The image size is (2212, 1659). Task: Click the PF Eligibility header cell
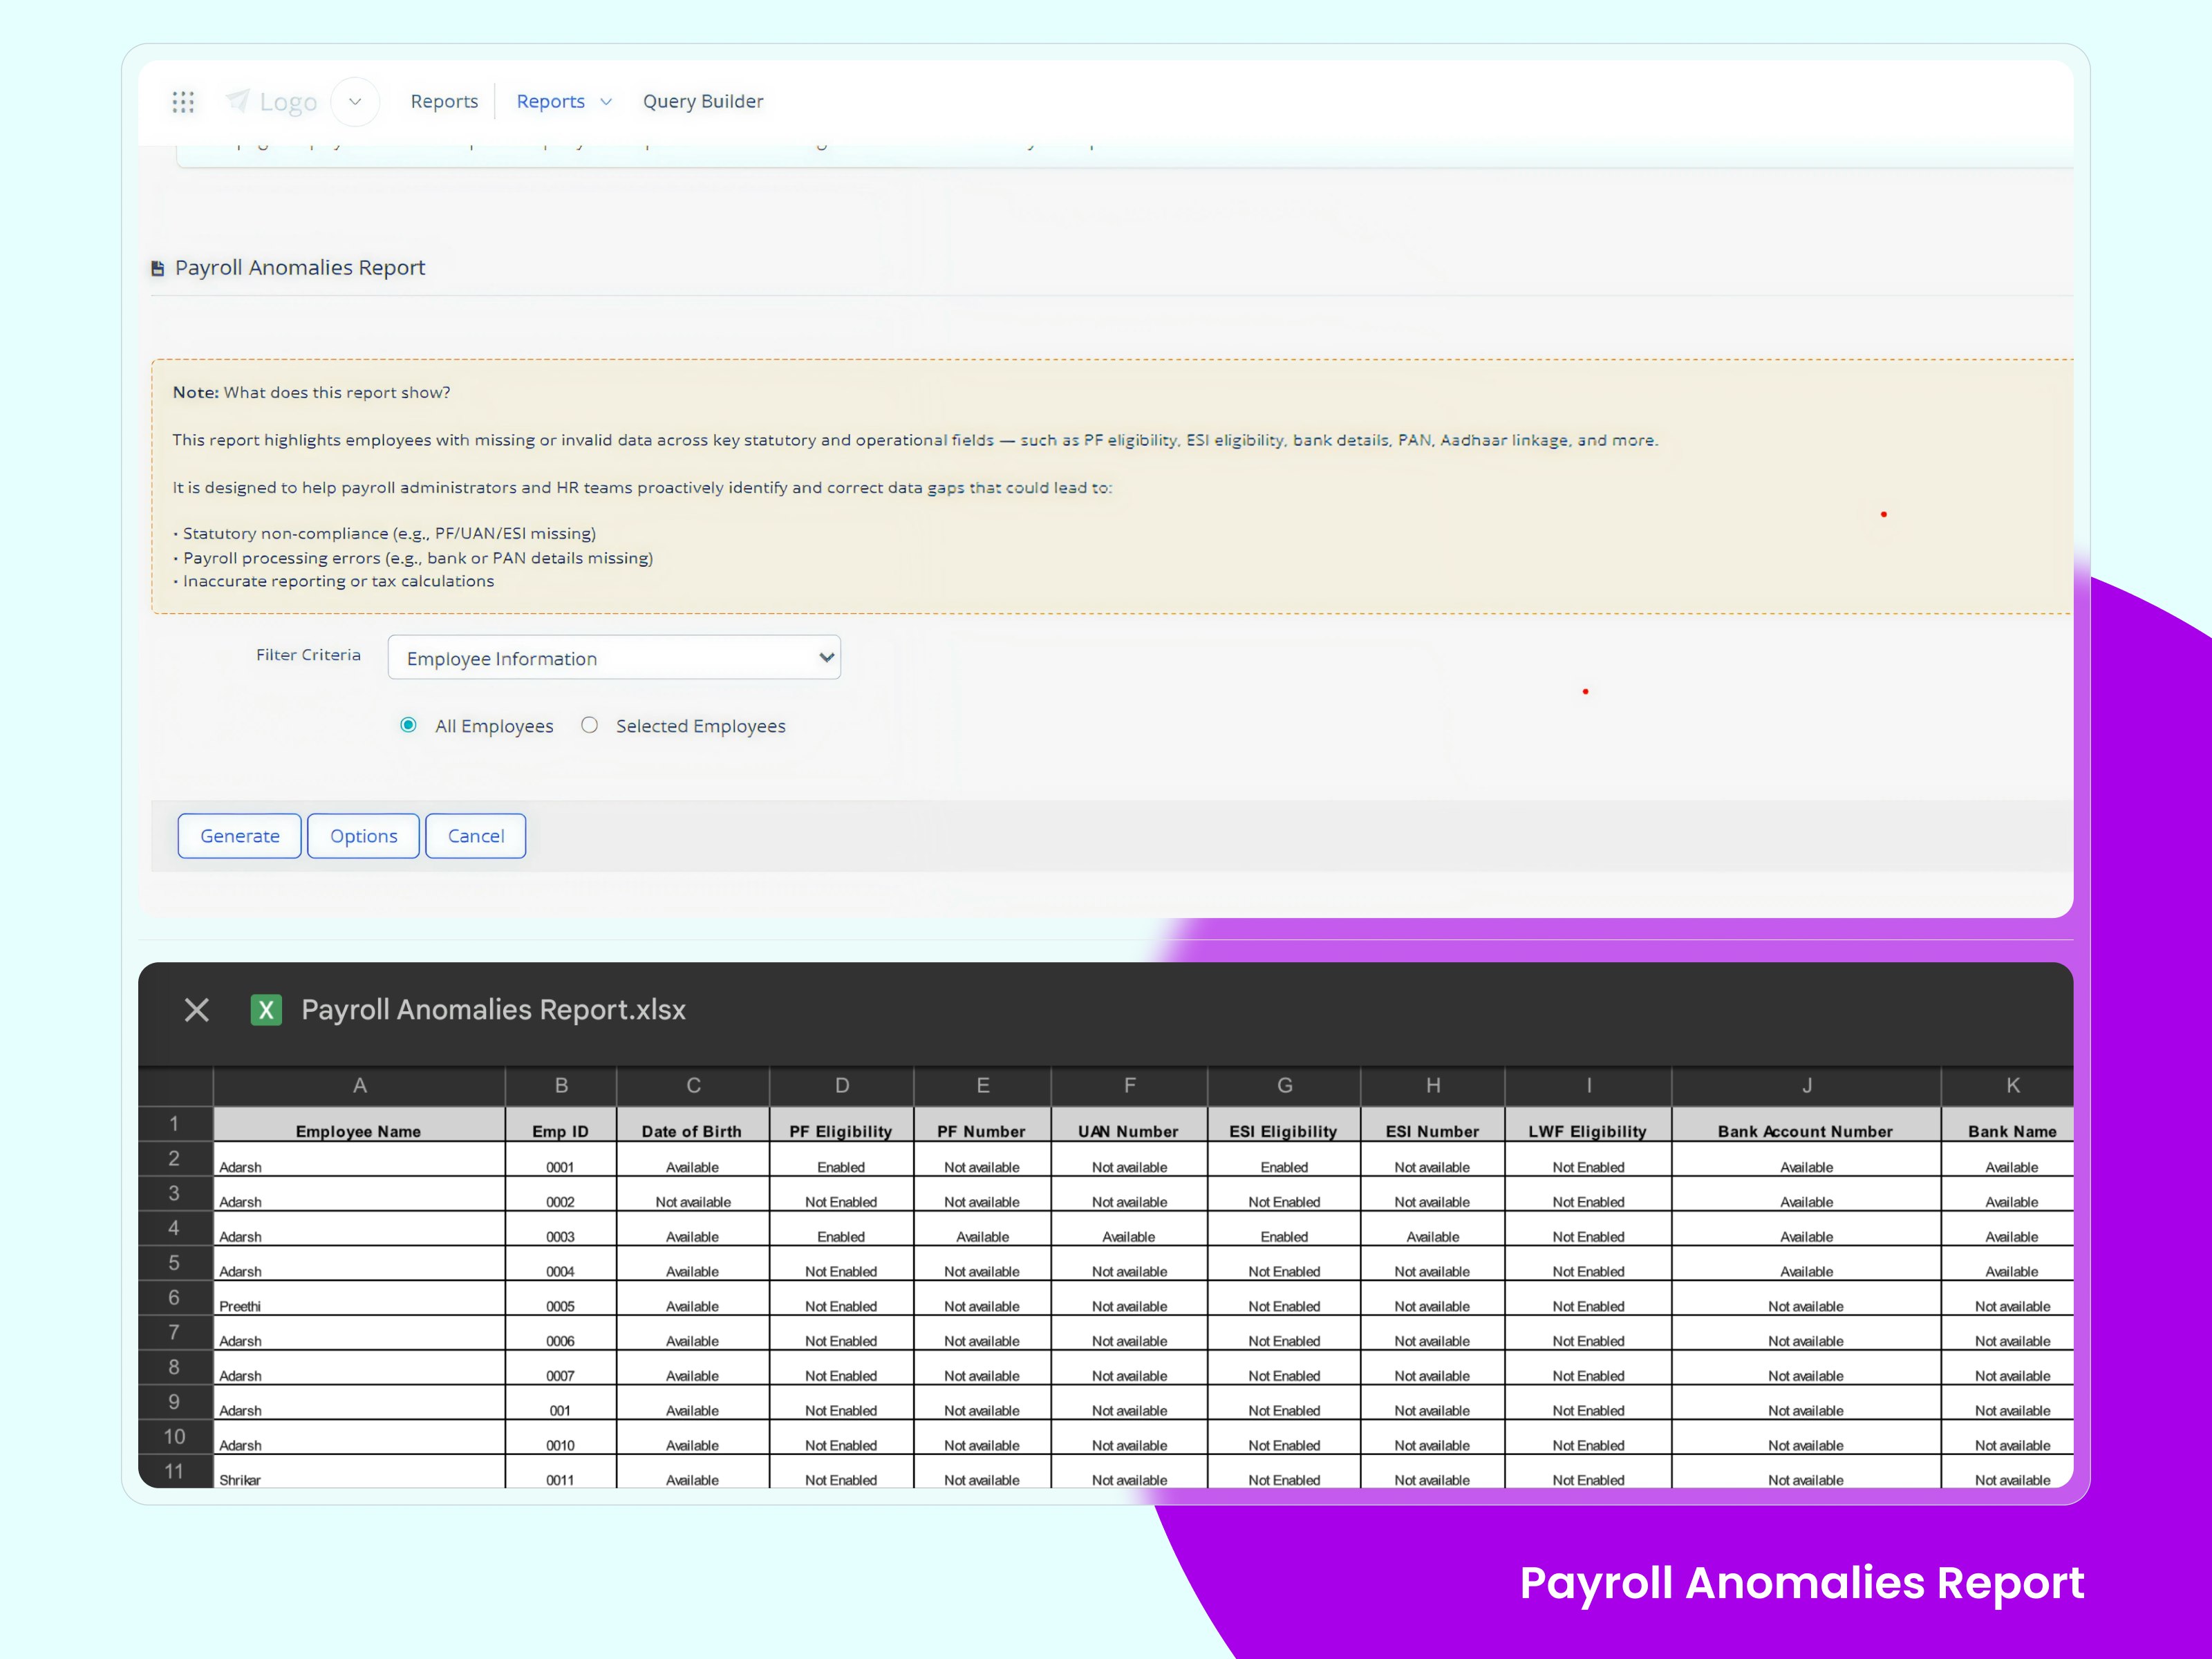(841, 1131)
